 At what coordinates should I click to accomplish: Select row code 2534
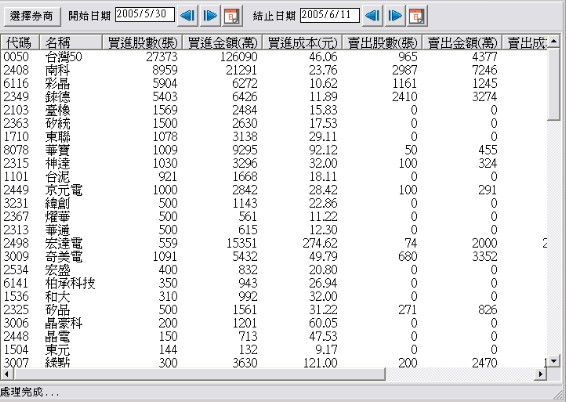pos(16,270)
